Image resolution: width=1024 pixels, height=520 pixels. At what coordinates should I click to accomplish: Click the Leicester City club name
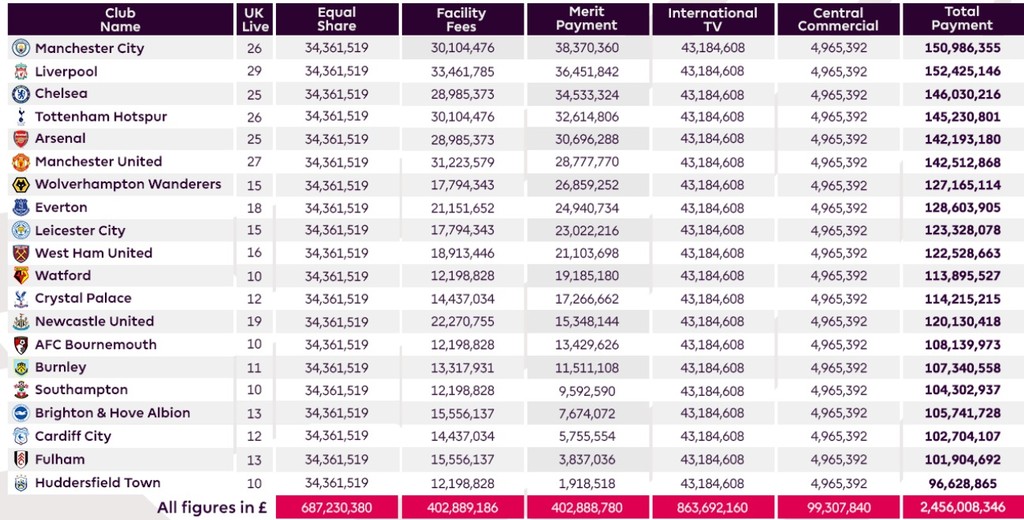[80, 231]
